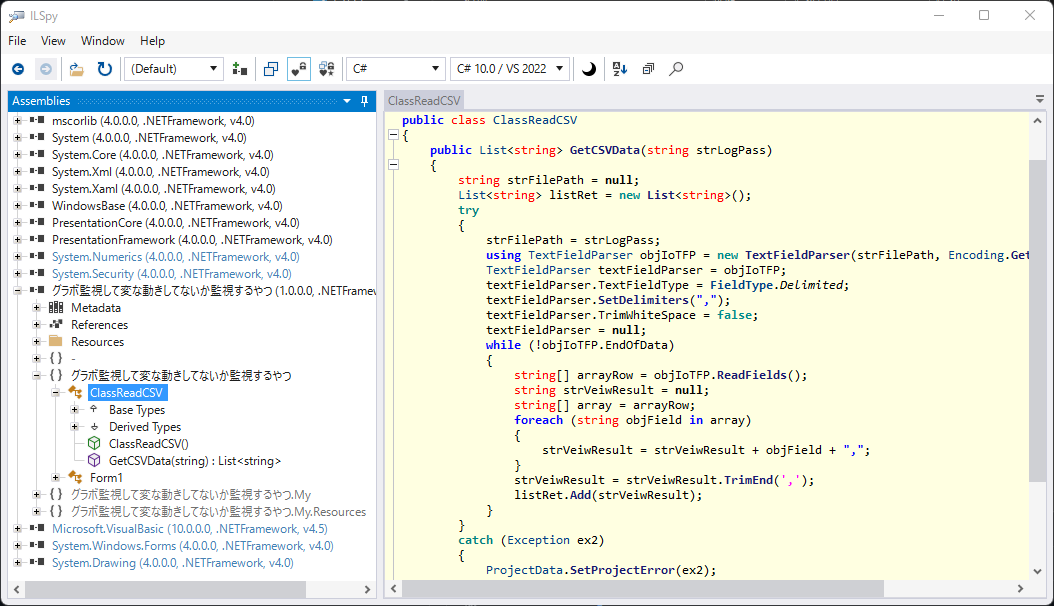Toggle Show internal types and members
Image resolution: width=1054 pixels, height=606 pixels.
click(x=299, y=69)
